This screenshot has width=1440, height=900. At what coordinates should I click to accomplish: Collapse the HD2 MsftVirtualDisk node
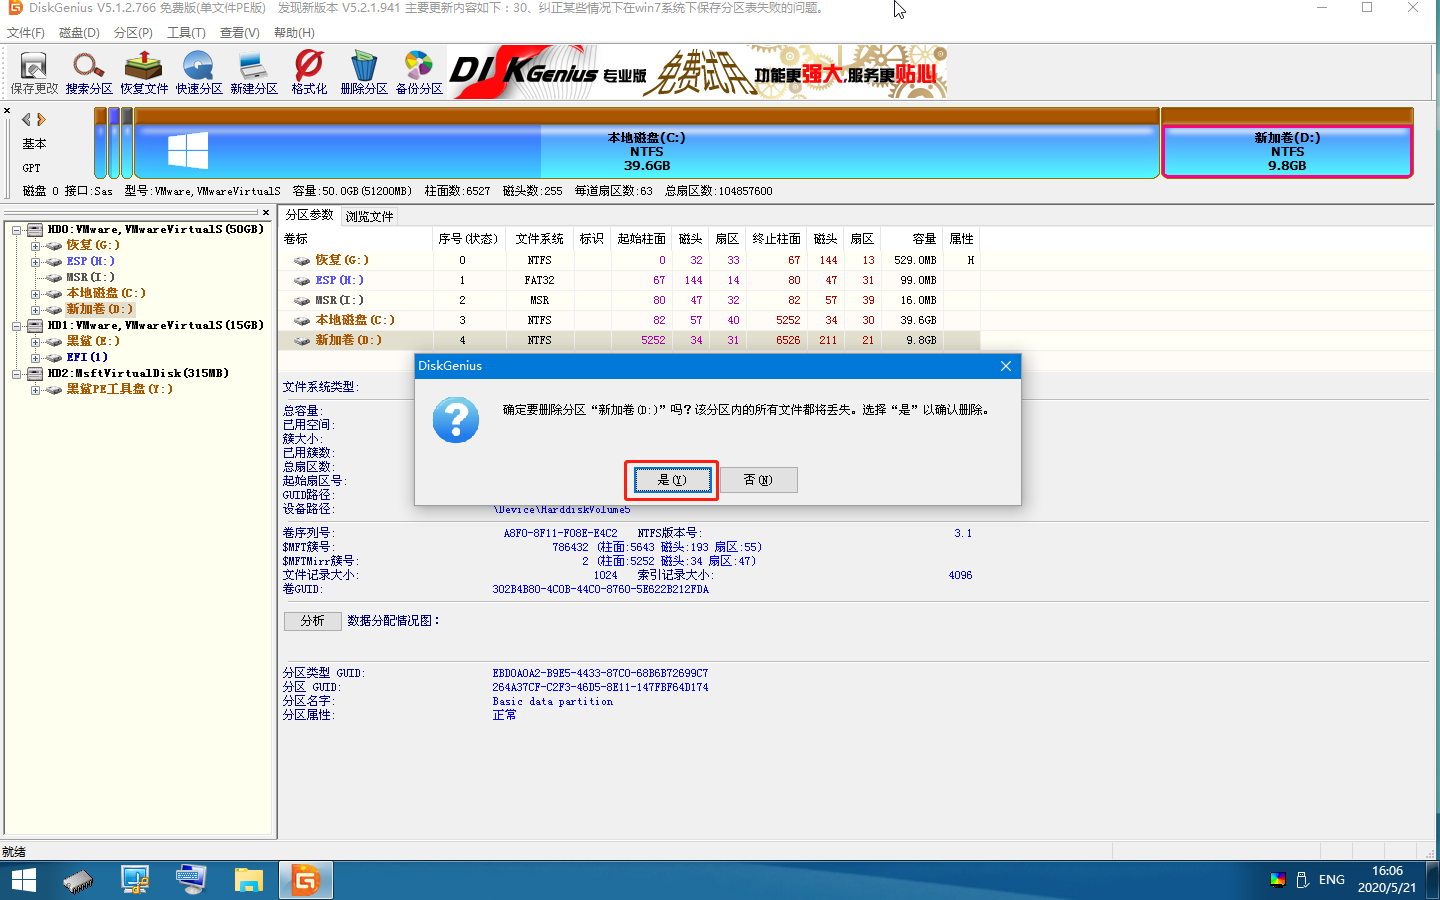click(17, 374)
